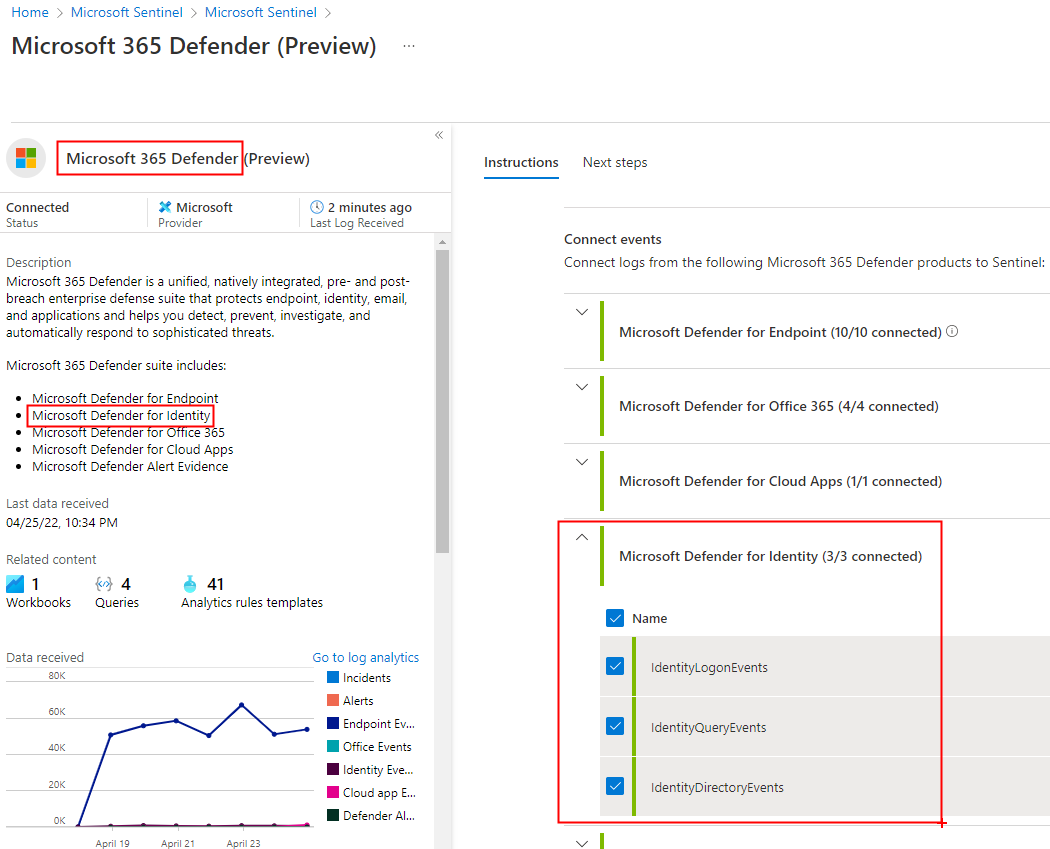
Task: Click the Incidents legend color swatch
Action: point(333,677)
